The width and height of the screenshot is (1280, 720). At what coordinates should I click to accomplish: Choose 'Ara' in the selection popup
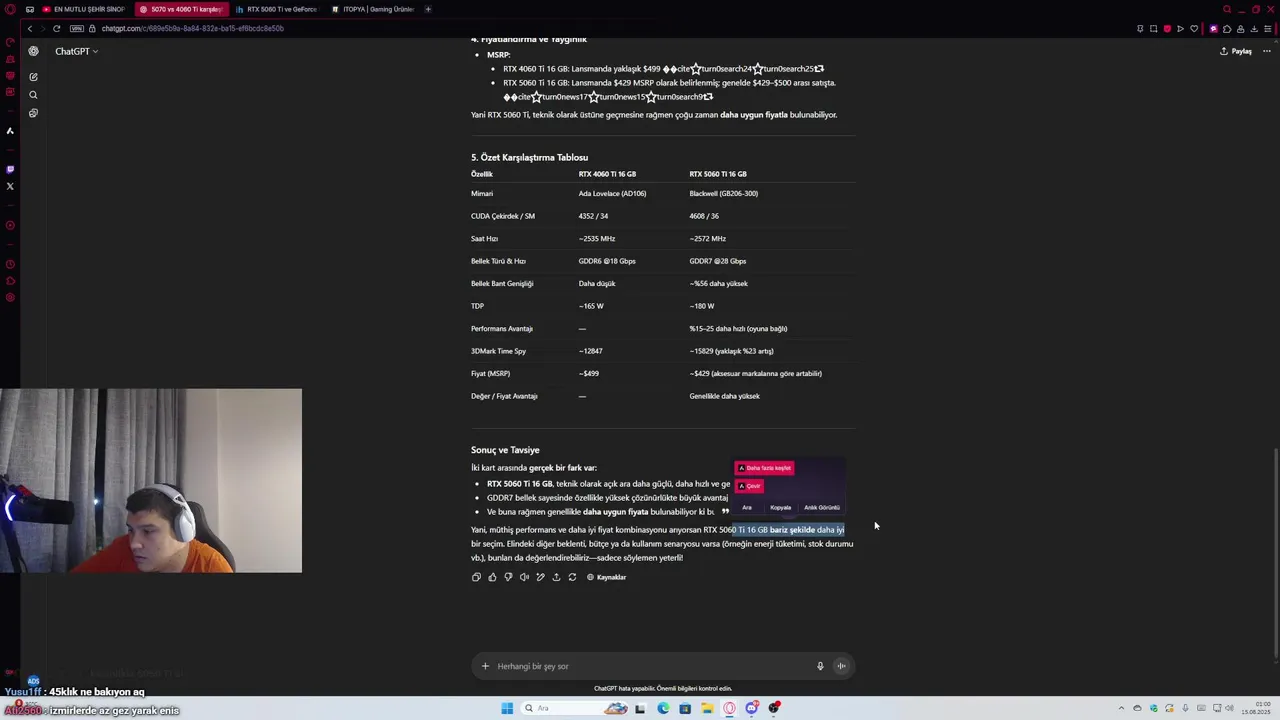point(747,507)
